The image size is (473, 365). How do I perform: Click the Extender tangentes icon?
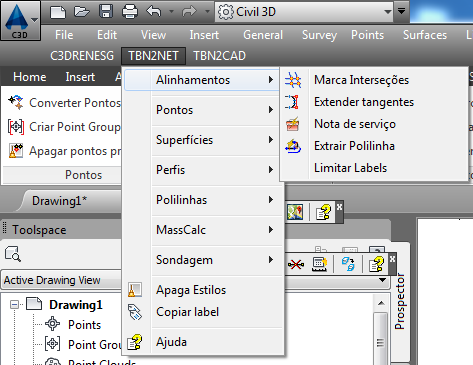(292, 102)
